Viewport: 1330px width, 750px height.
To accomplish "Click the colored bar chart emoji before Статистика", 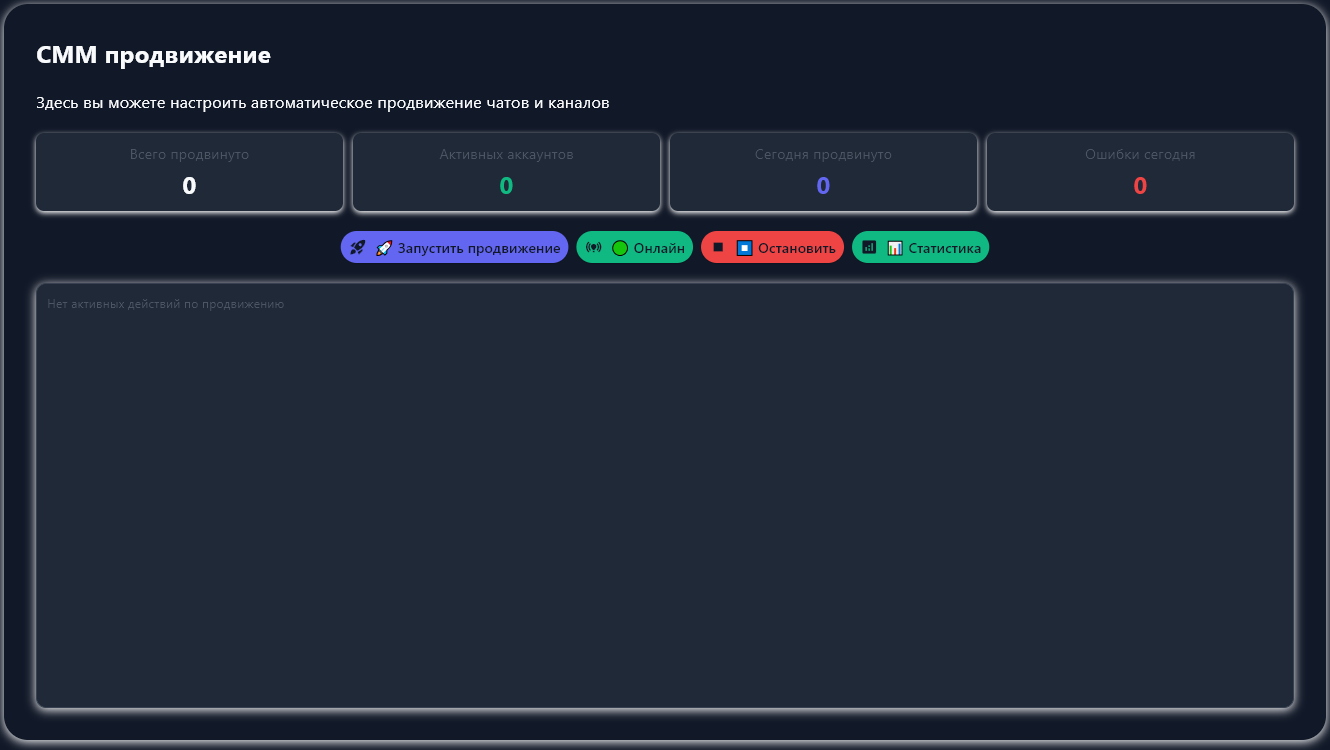I will tap(895, 248).
